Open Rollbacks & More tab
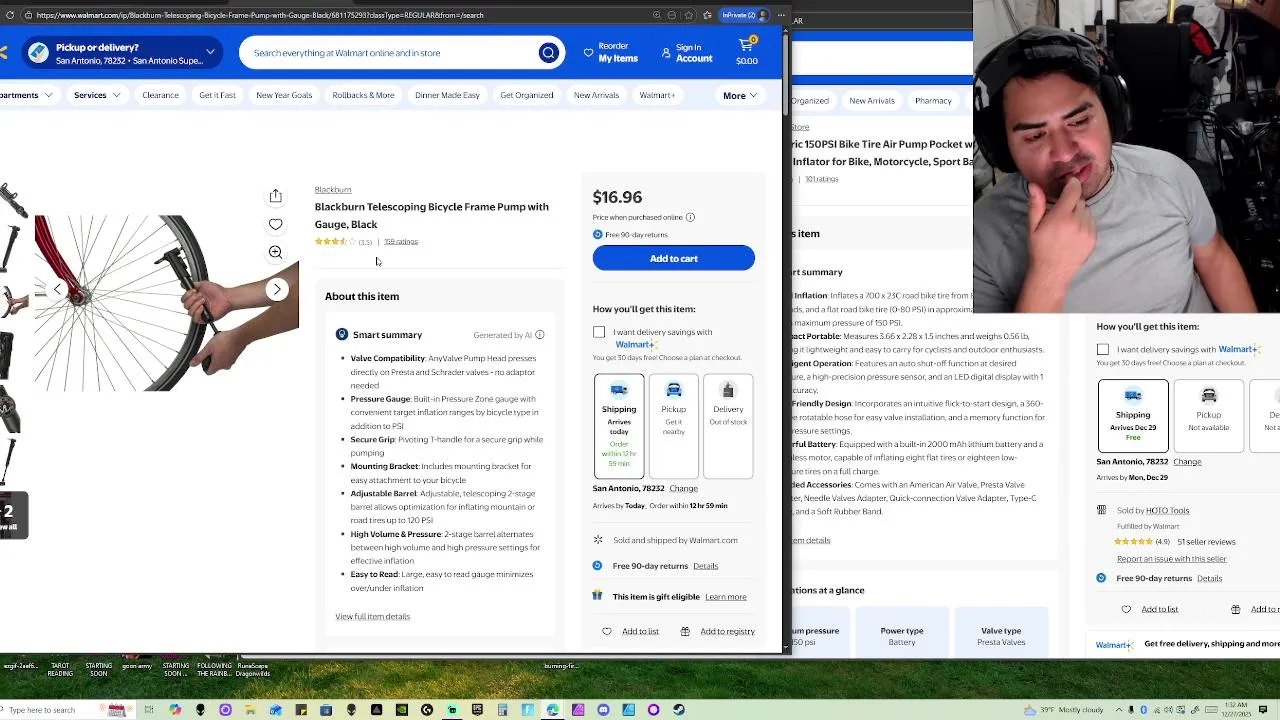This screenshot has height=720, width=1280. click(363, 95)
